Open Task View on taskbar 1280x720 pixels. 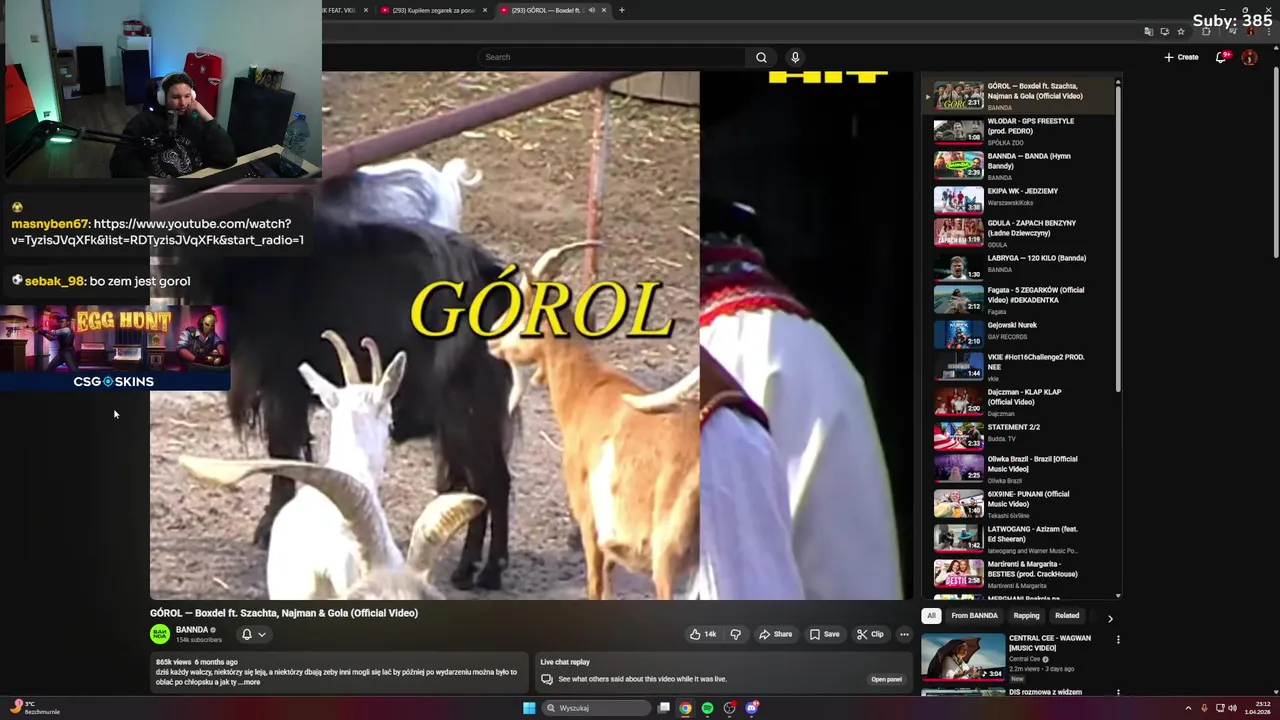coord(663,708)
